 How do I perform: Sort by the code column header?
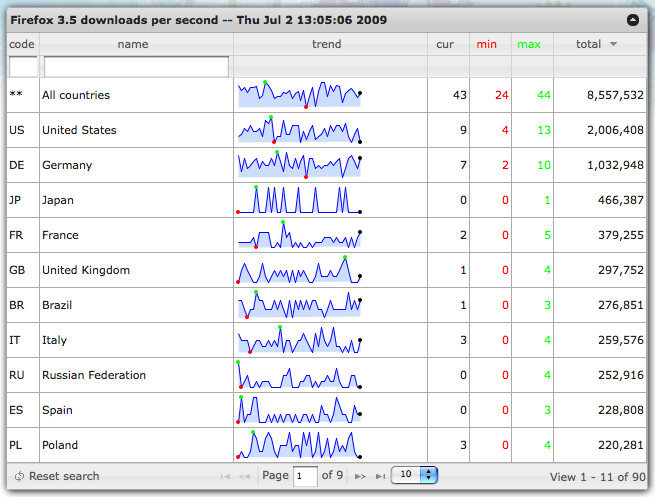click(22, 44)
